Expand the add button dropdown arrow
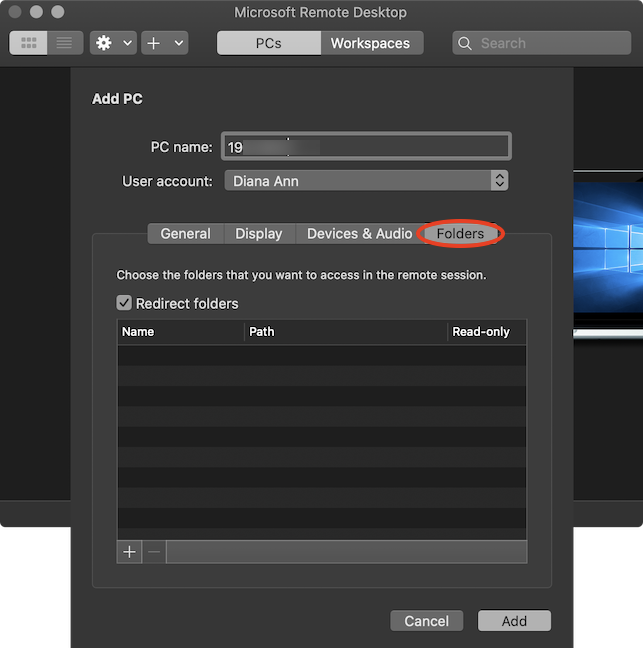643x648 pixels. point(179,43)
